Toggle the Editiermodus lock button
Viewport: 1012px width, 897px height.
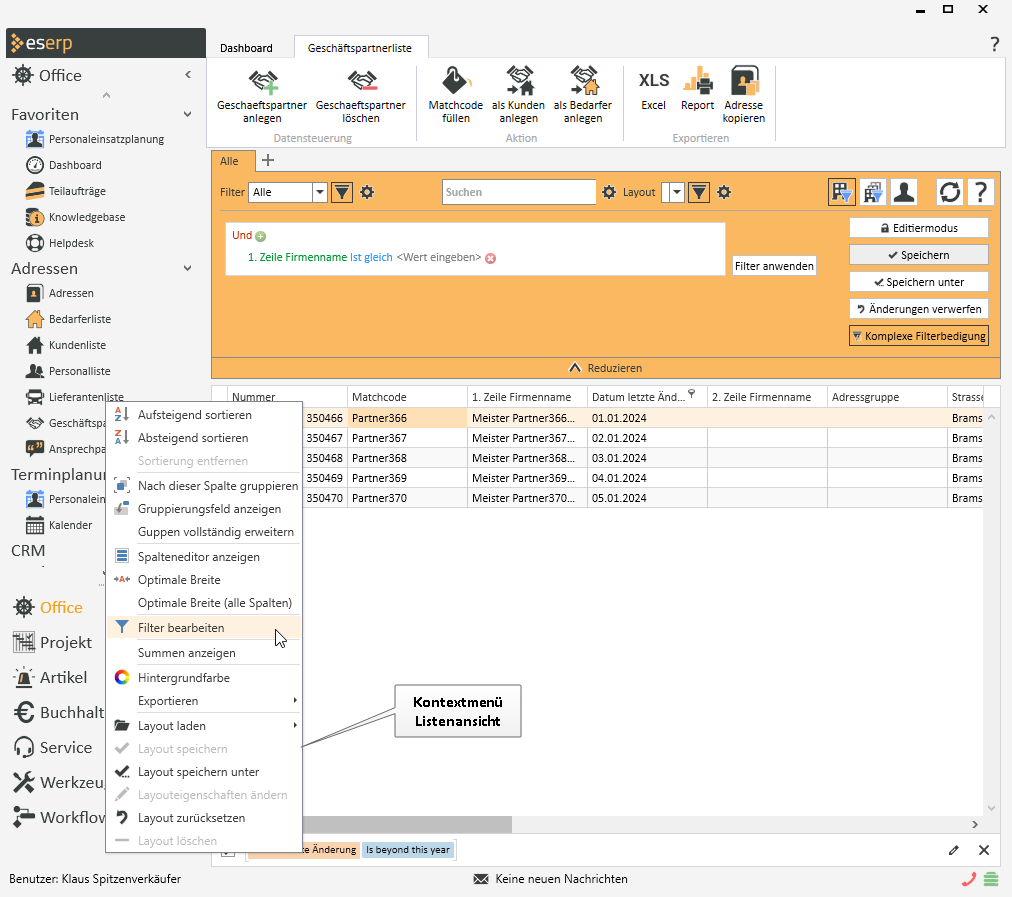tap(919, 228)
